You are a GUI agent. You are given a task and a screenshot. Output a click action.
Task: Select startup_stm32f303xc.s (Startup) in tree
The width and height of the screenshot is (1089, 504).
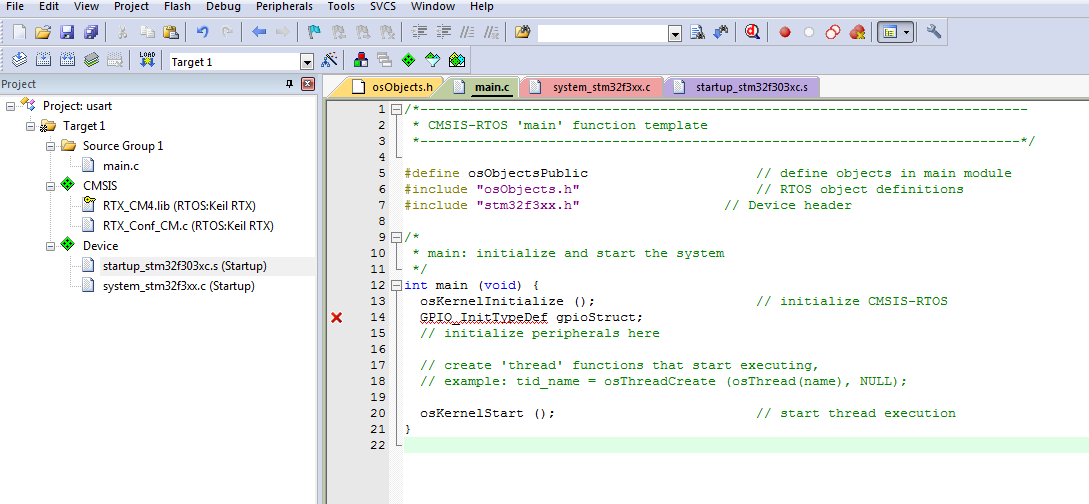coord(185,266)
